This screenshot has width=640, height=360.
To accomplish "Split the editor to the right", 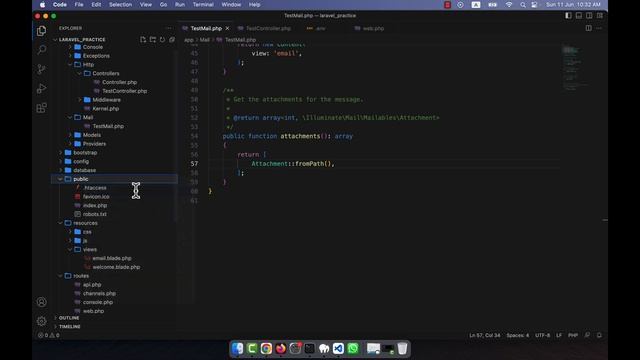I will click(x=589, y=28).
